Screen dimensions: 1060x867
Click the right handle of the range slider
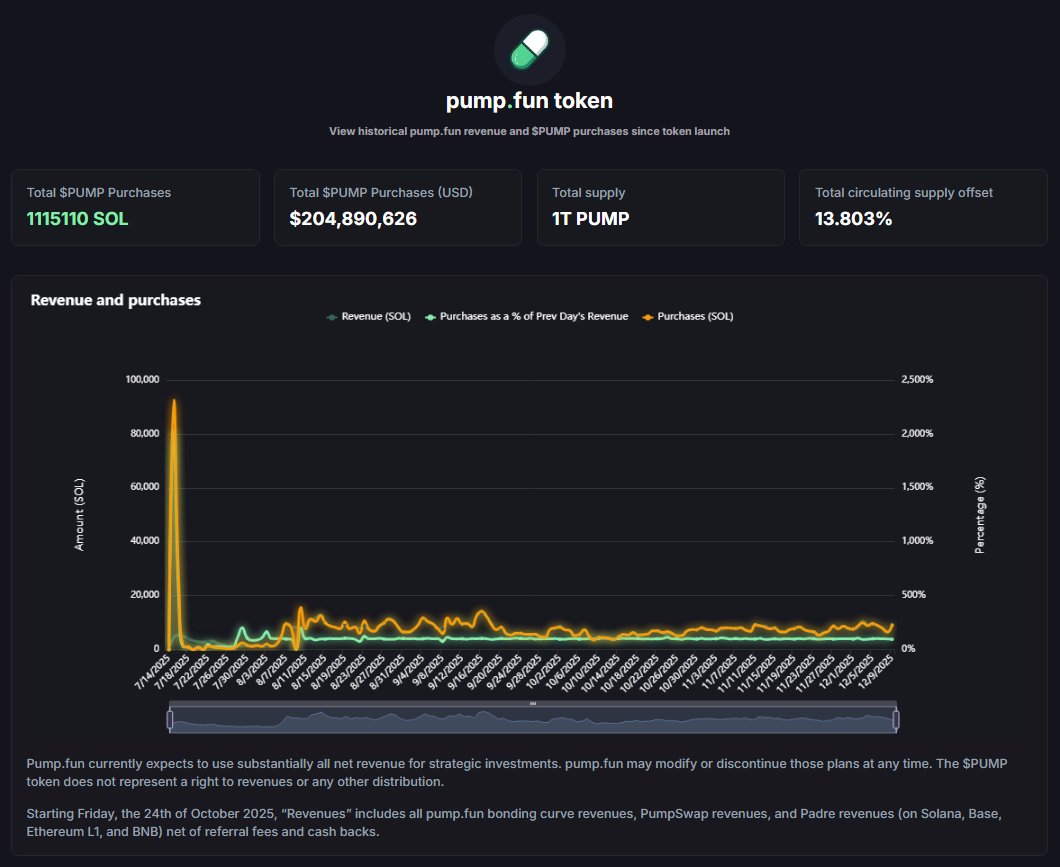click(x=896, y=720)
